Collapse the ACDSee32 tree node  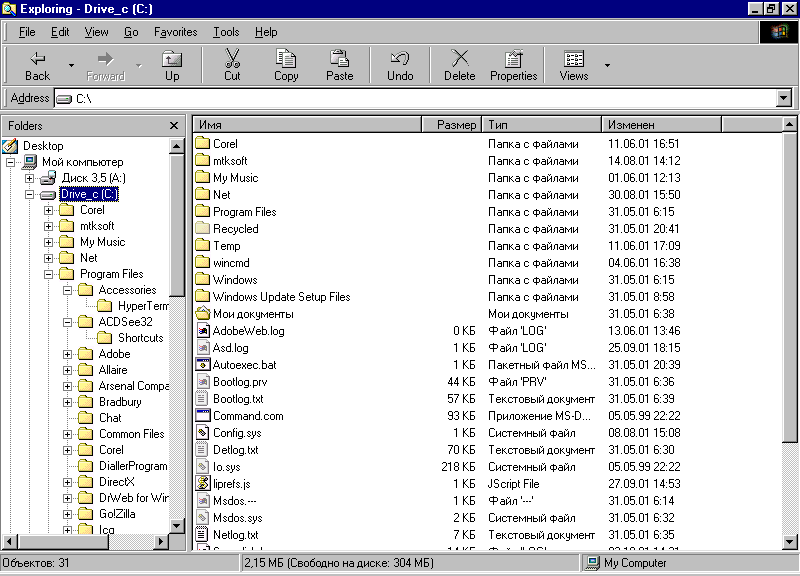click(67, 322)
